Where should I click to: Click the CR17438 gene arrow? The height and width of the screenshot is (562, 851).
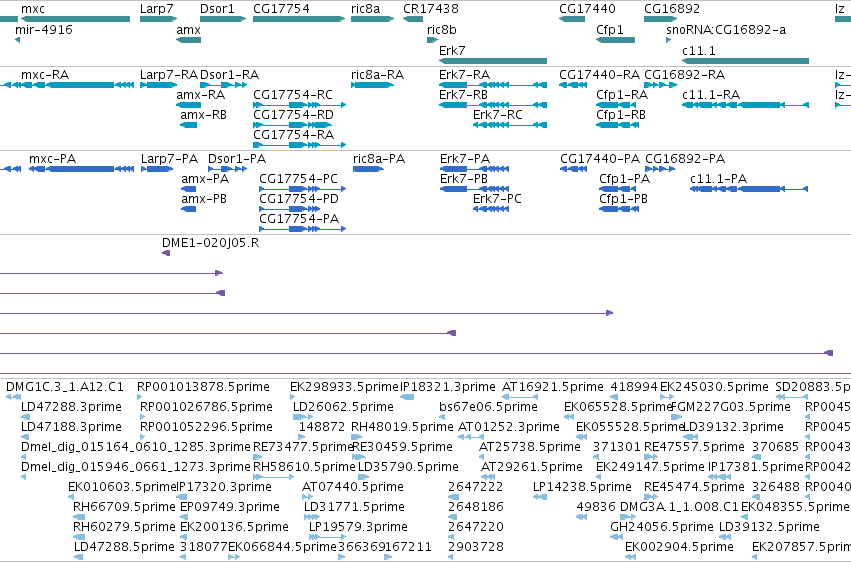[413, 19]
